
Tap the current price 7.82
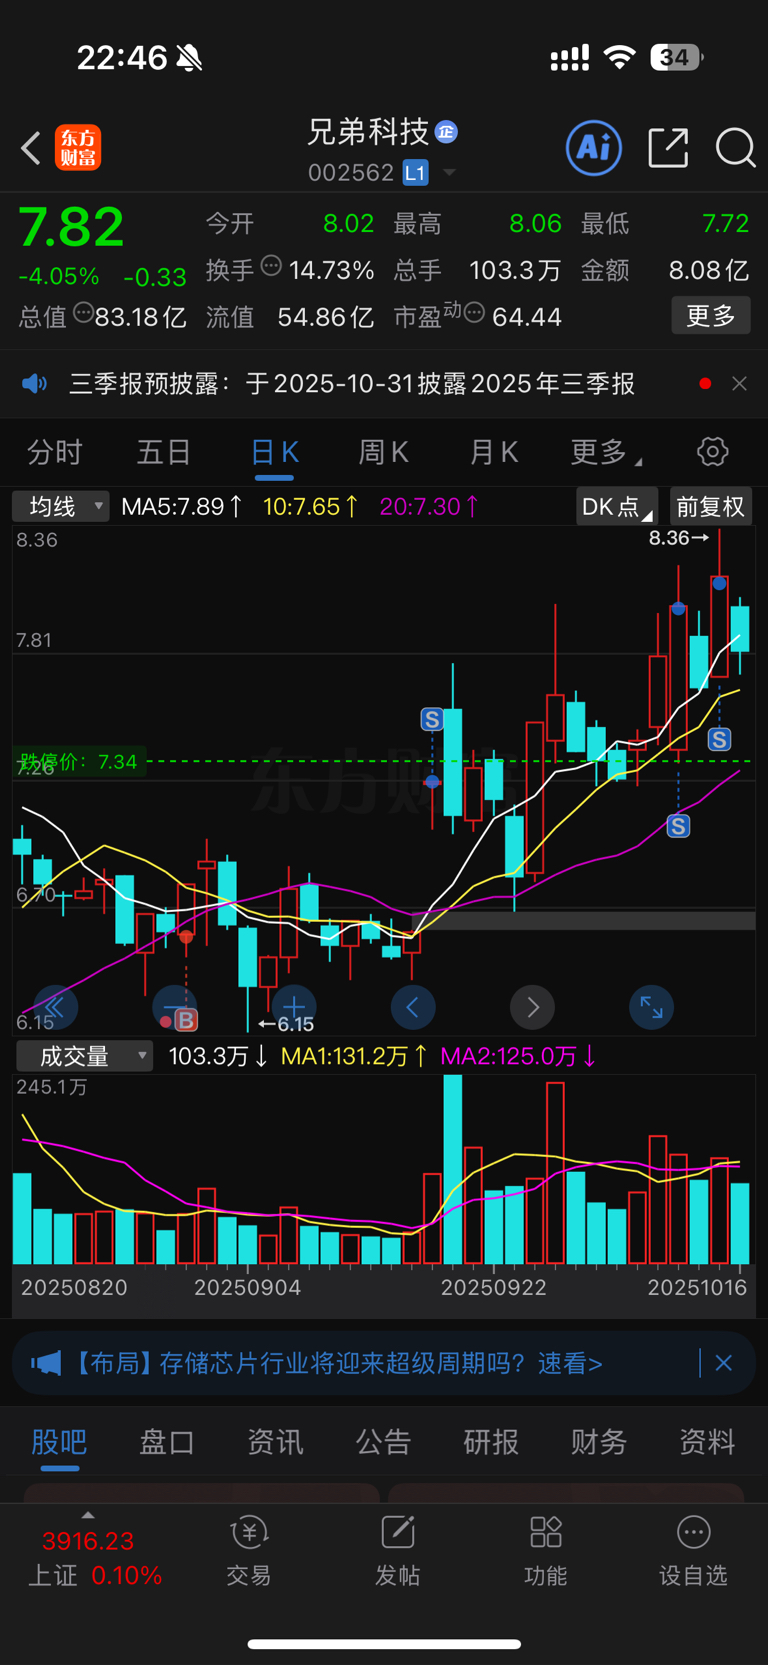pyautogui.click(x=71, y=227)
